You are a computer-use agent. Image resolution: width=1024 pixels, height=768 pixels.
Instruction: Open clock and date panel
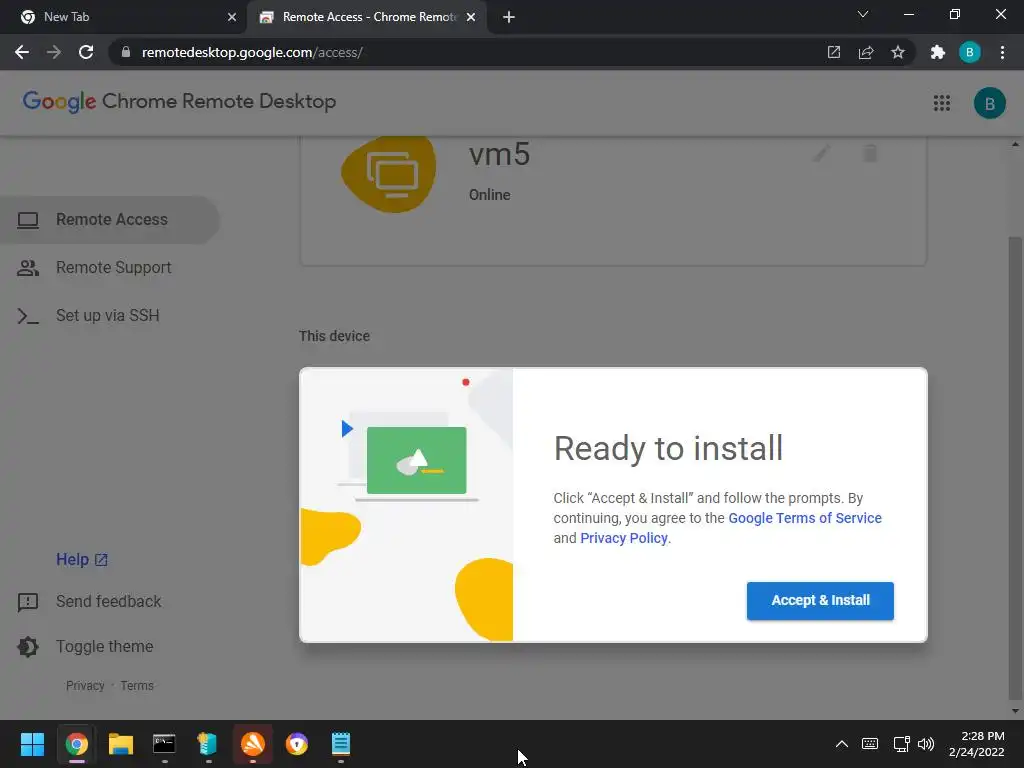point(976,744)
